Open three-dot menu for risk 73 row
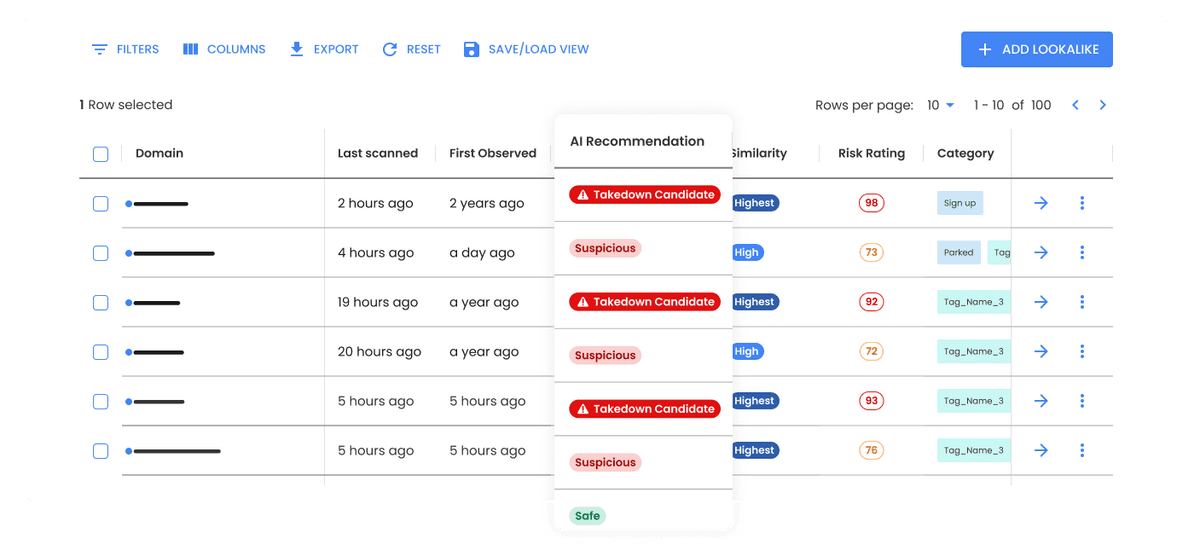 (x=1082, y=253)
